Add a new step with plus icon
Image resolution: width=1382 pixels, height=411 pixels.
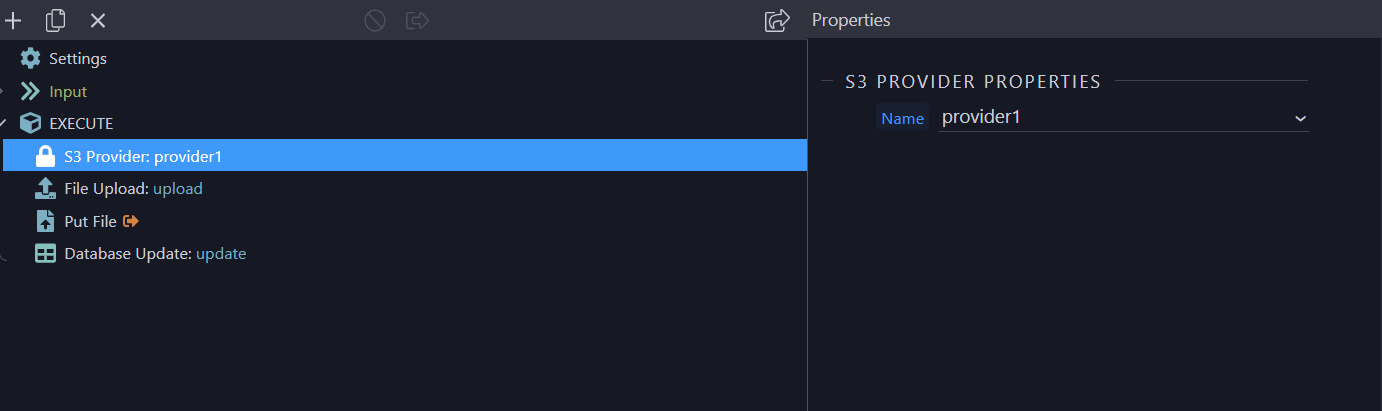click(x=13, y=20)
